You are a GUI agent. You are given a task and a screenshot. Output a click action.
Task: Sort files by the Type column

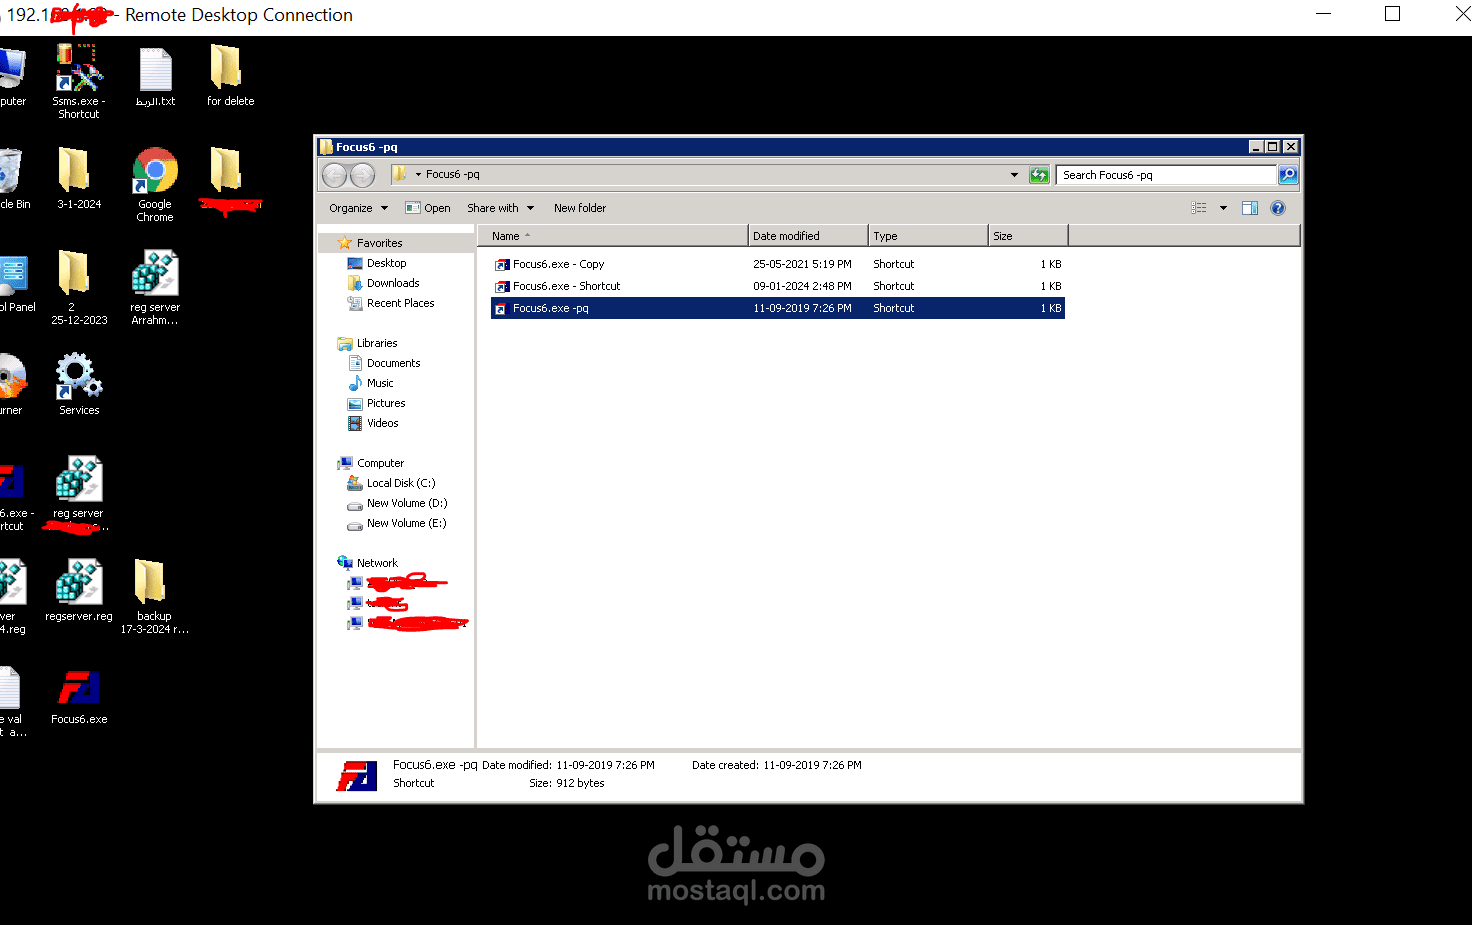coord(928,236)
